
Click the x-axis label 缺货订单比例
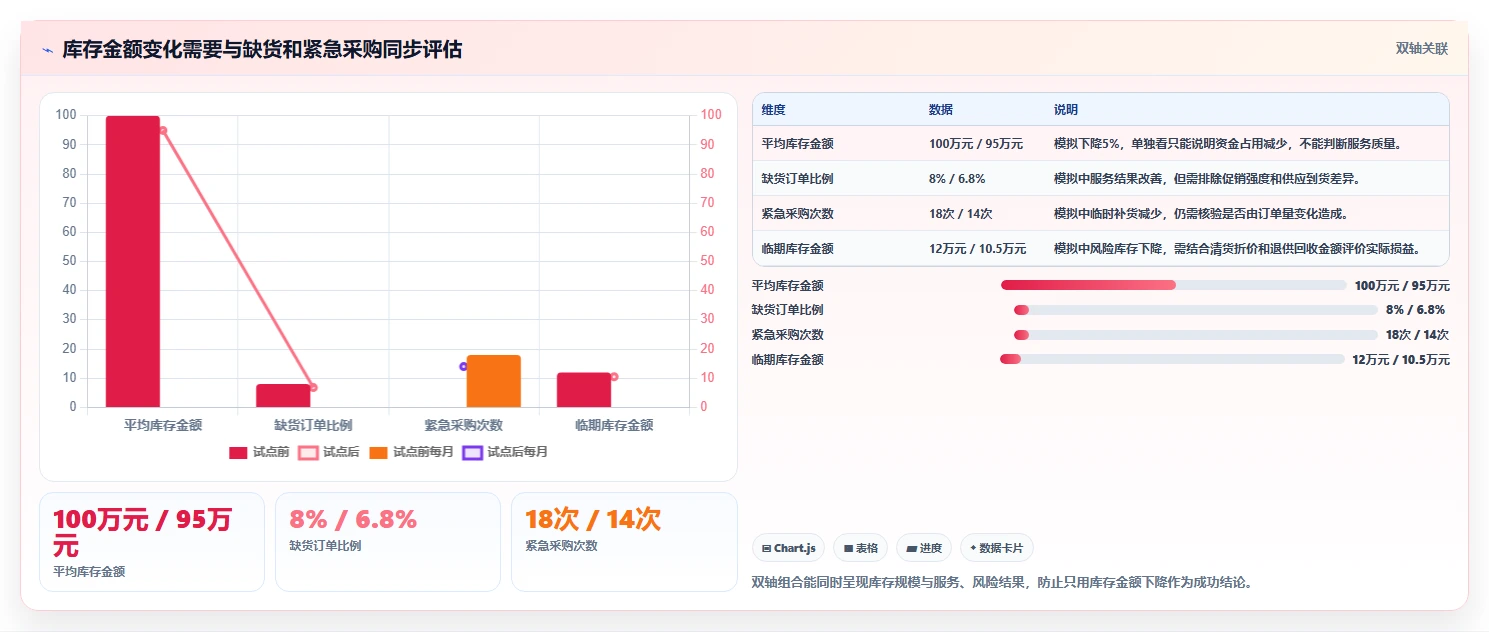[x=313, y=425]
